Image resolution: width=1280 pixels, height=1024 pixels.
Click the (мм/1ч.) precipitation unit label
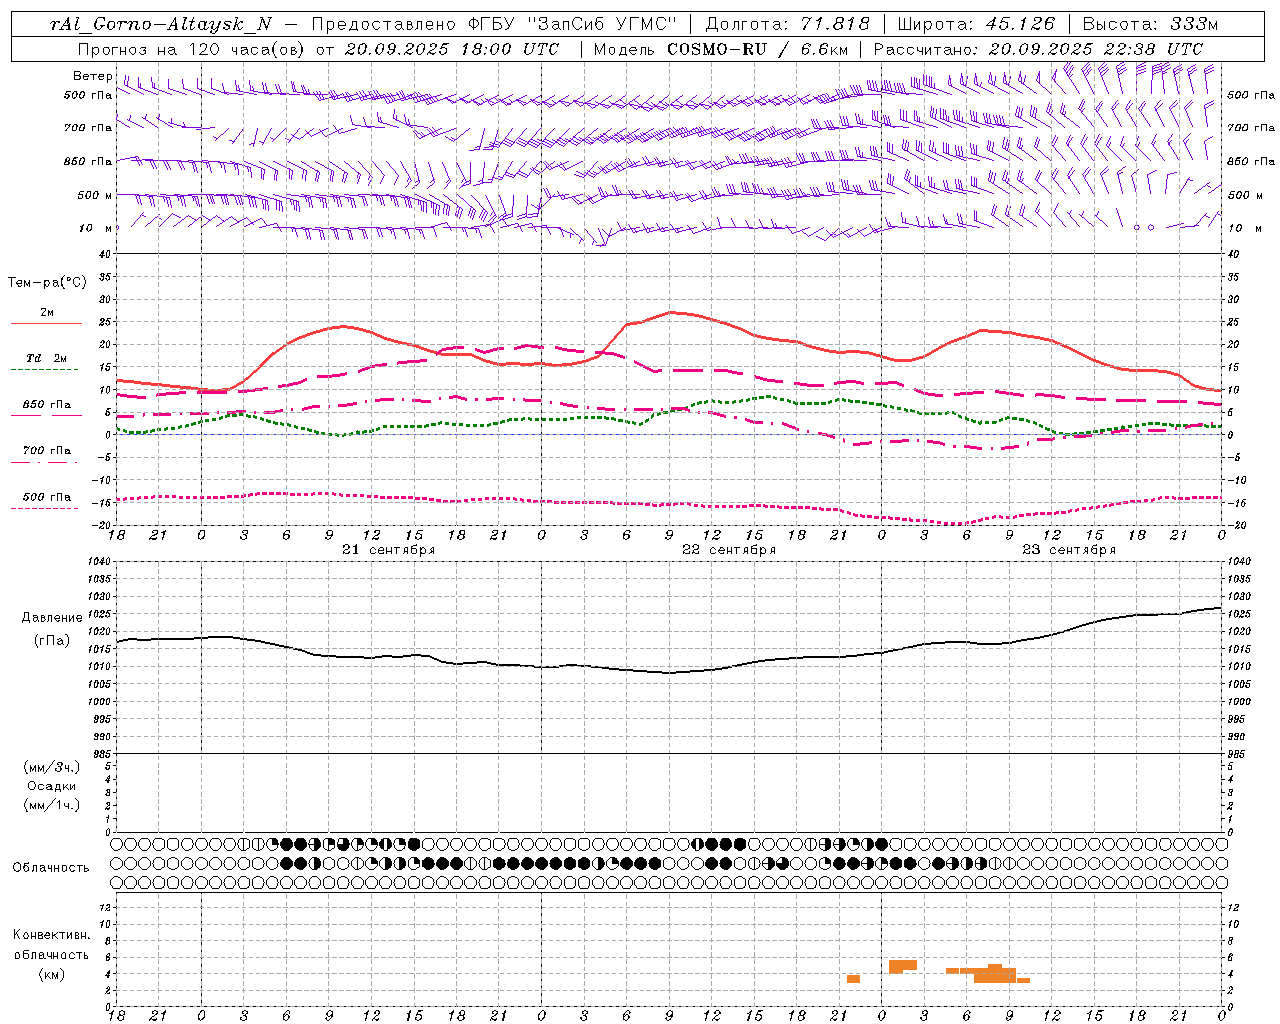(x=52, y=805)
